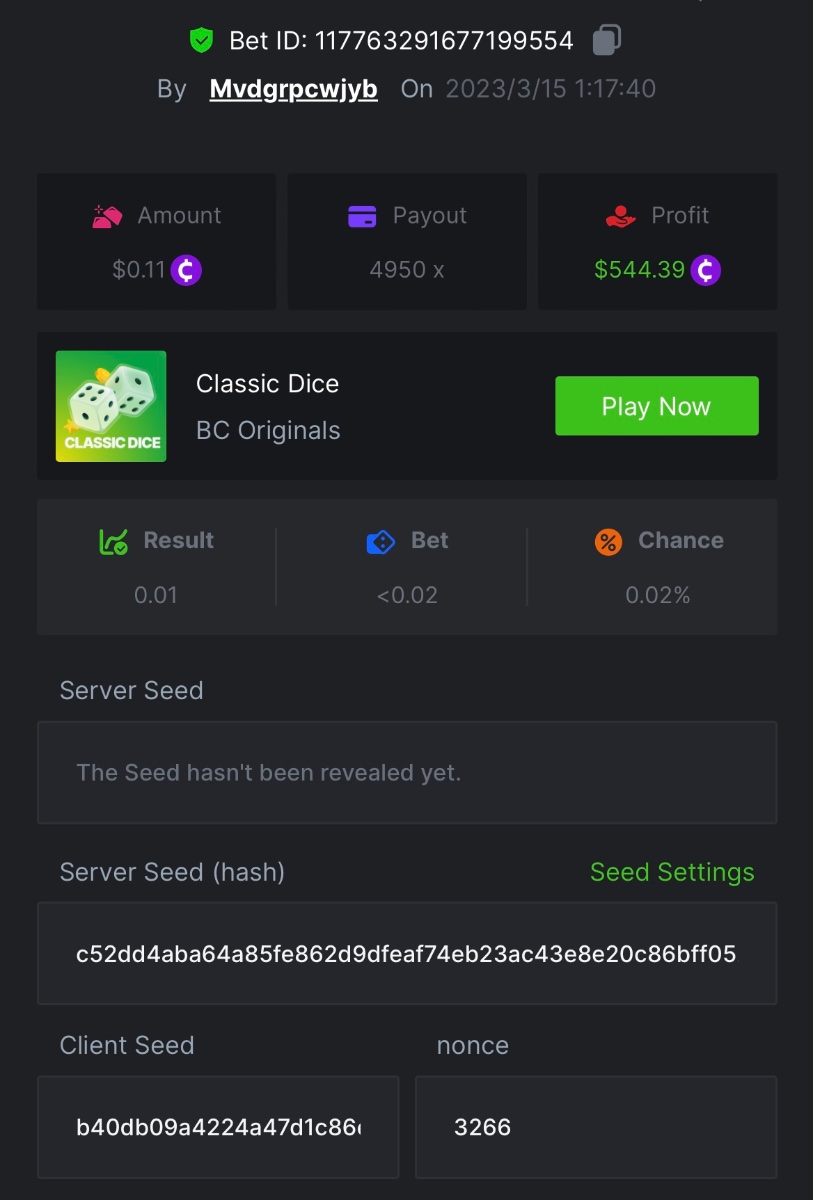Viewport: 813px width, 1200px height.
Task: Click the red Profit hand icon
Action: pyautogui.click(x=621, y=215)
